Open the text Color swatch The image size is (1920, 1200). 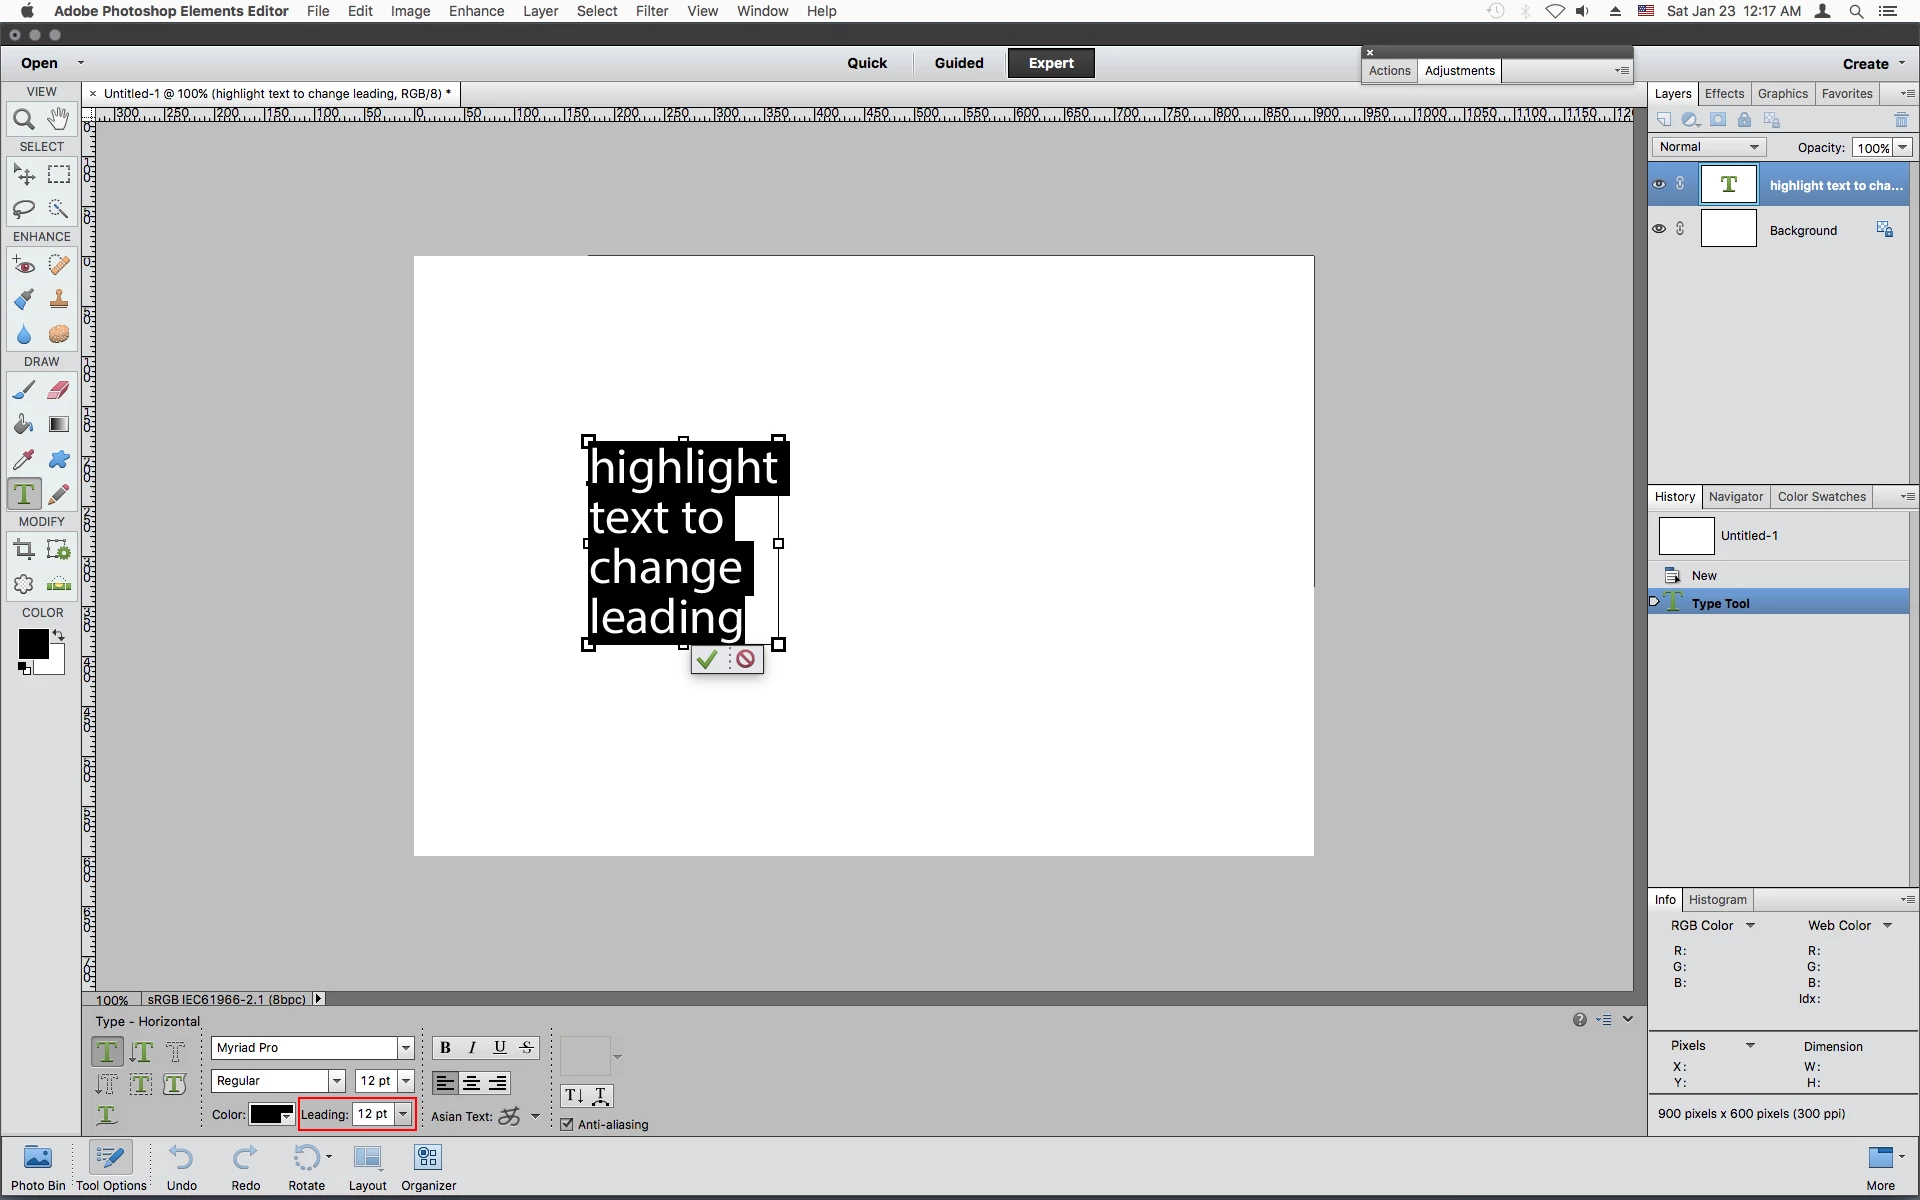[x=270, y=1114]
